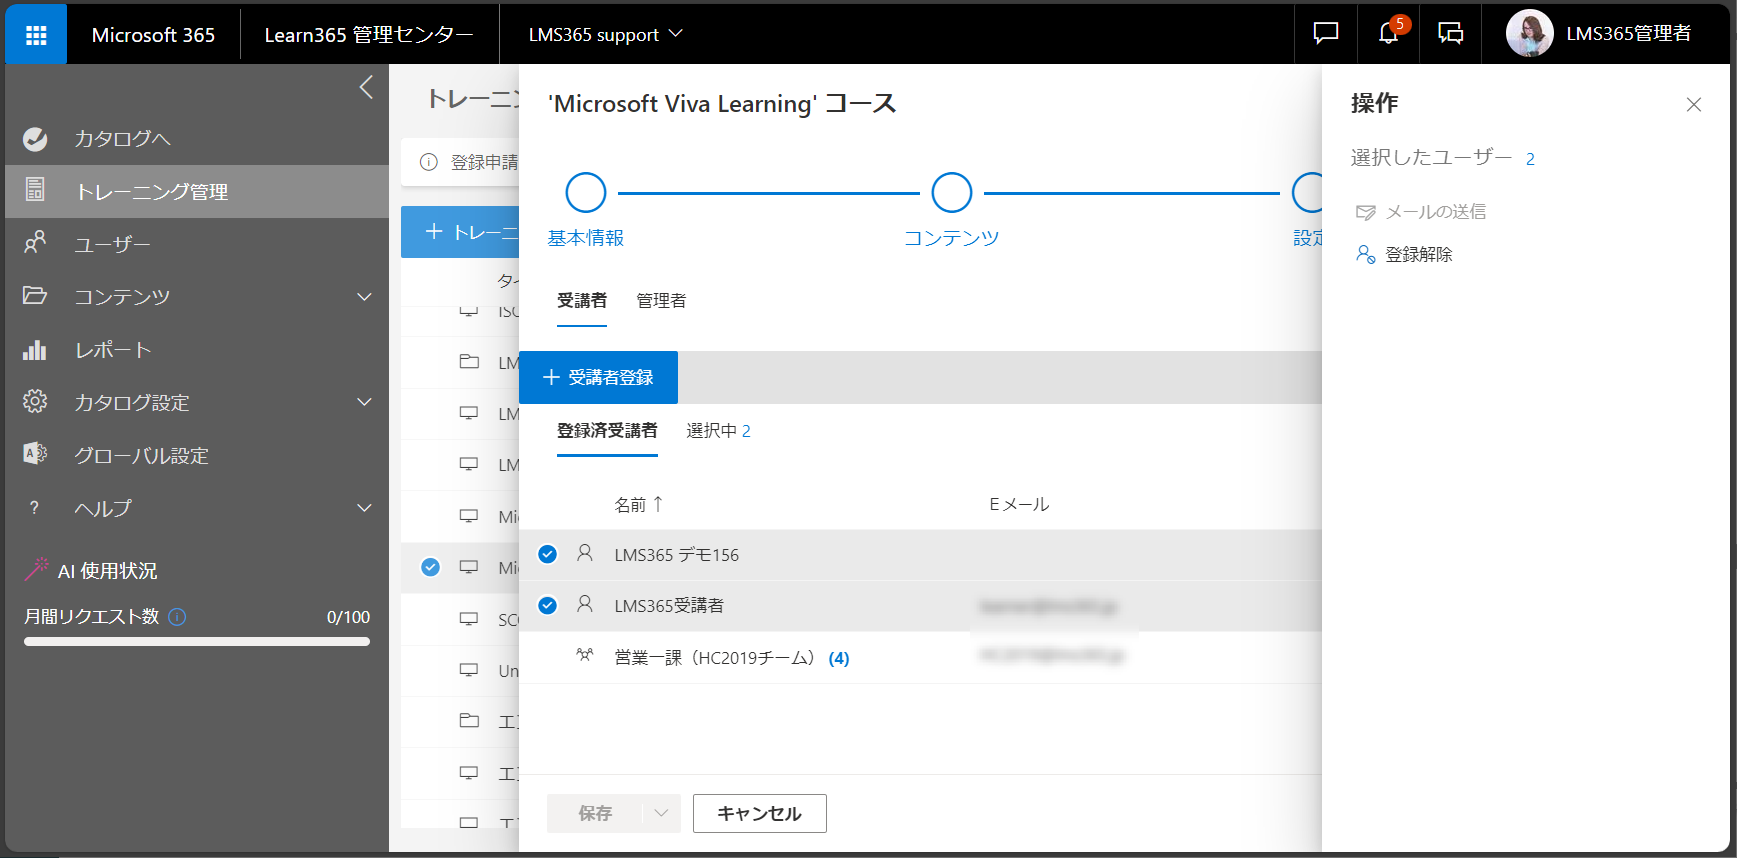1737x858 pixels.
Task: Click the レポート bar chart icon
Action: (35, 350)
